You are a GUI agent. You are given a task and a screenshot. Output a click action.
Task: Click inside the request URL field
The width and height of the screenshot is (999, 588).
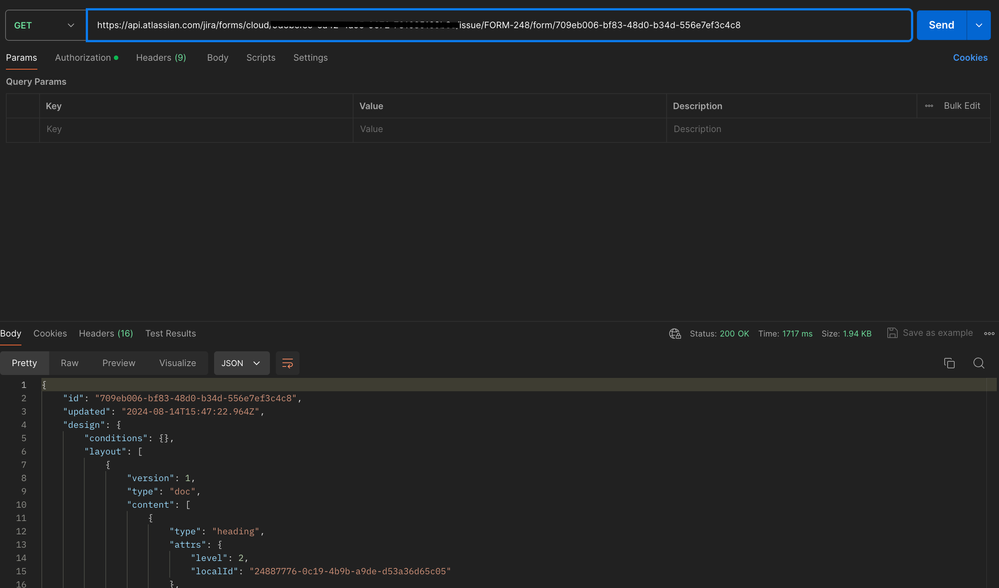tap(500, 25)
